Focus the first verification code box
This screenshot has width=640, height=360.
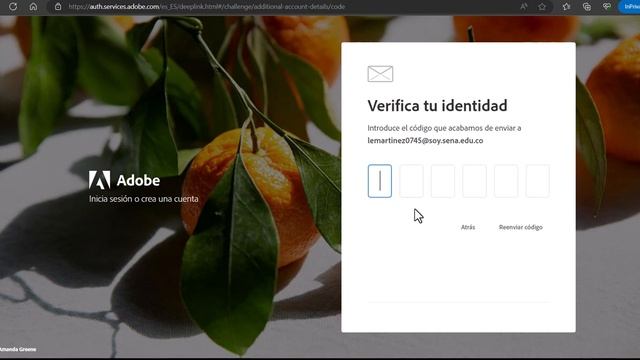pos(380,181)
